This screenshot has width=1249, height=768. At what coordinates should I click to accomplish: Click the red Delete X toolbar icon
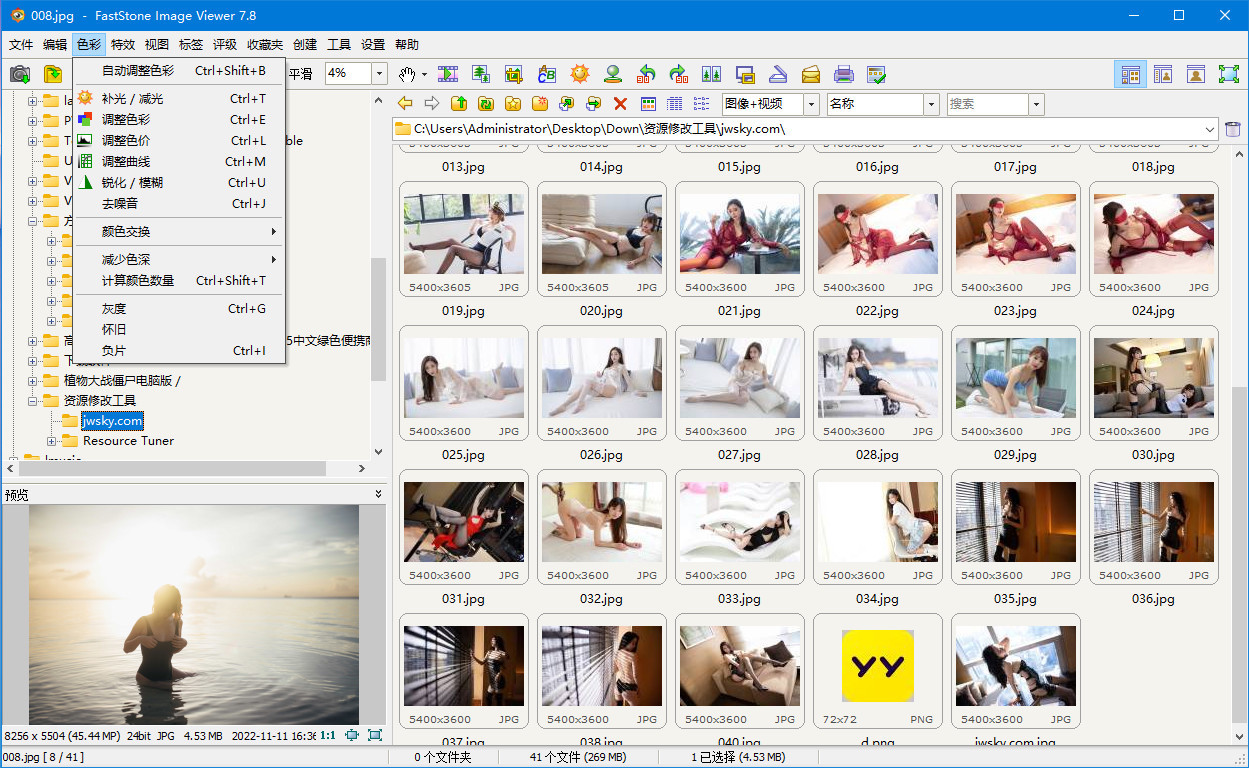pos(620,103)
